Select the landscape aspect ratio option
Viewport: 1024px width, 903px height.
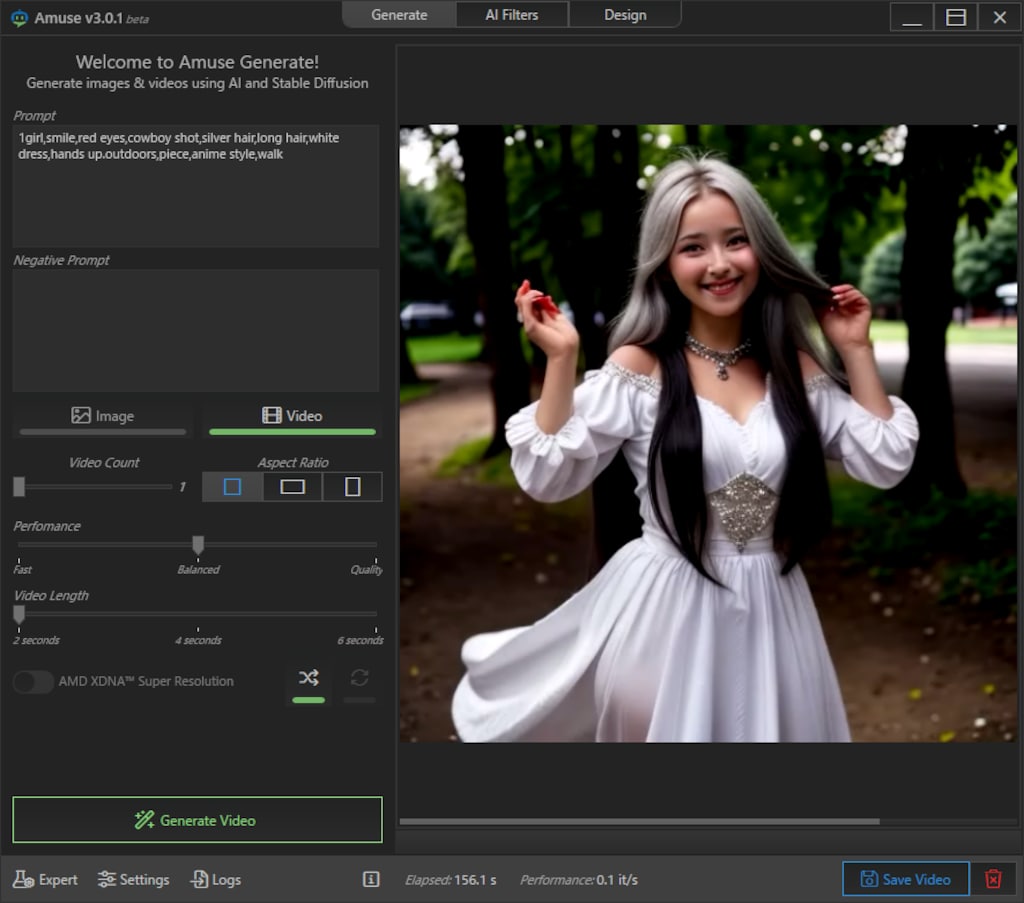coord(292,487)
